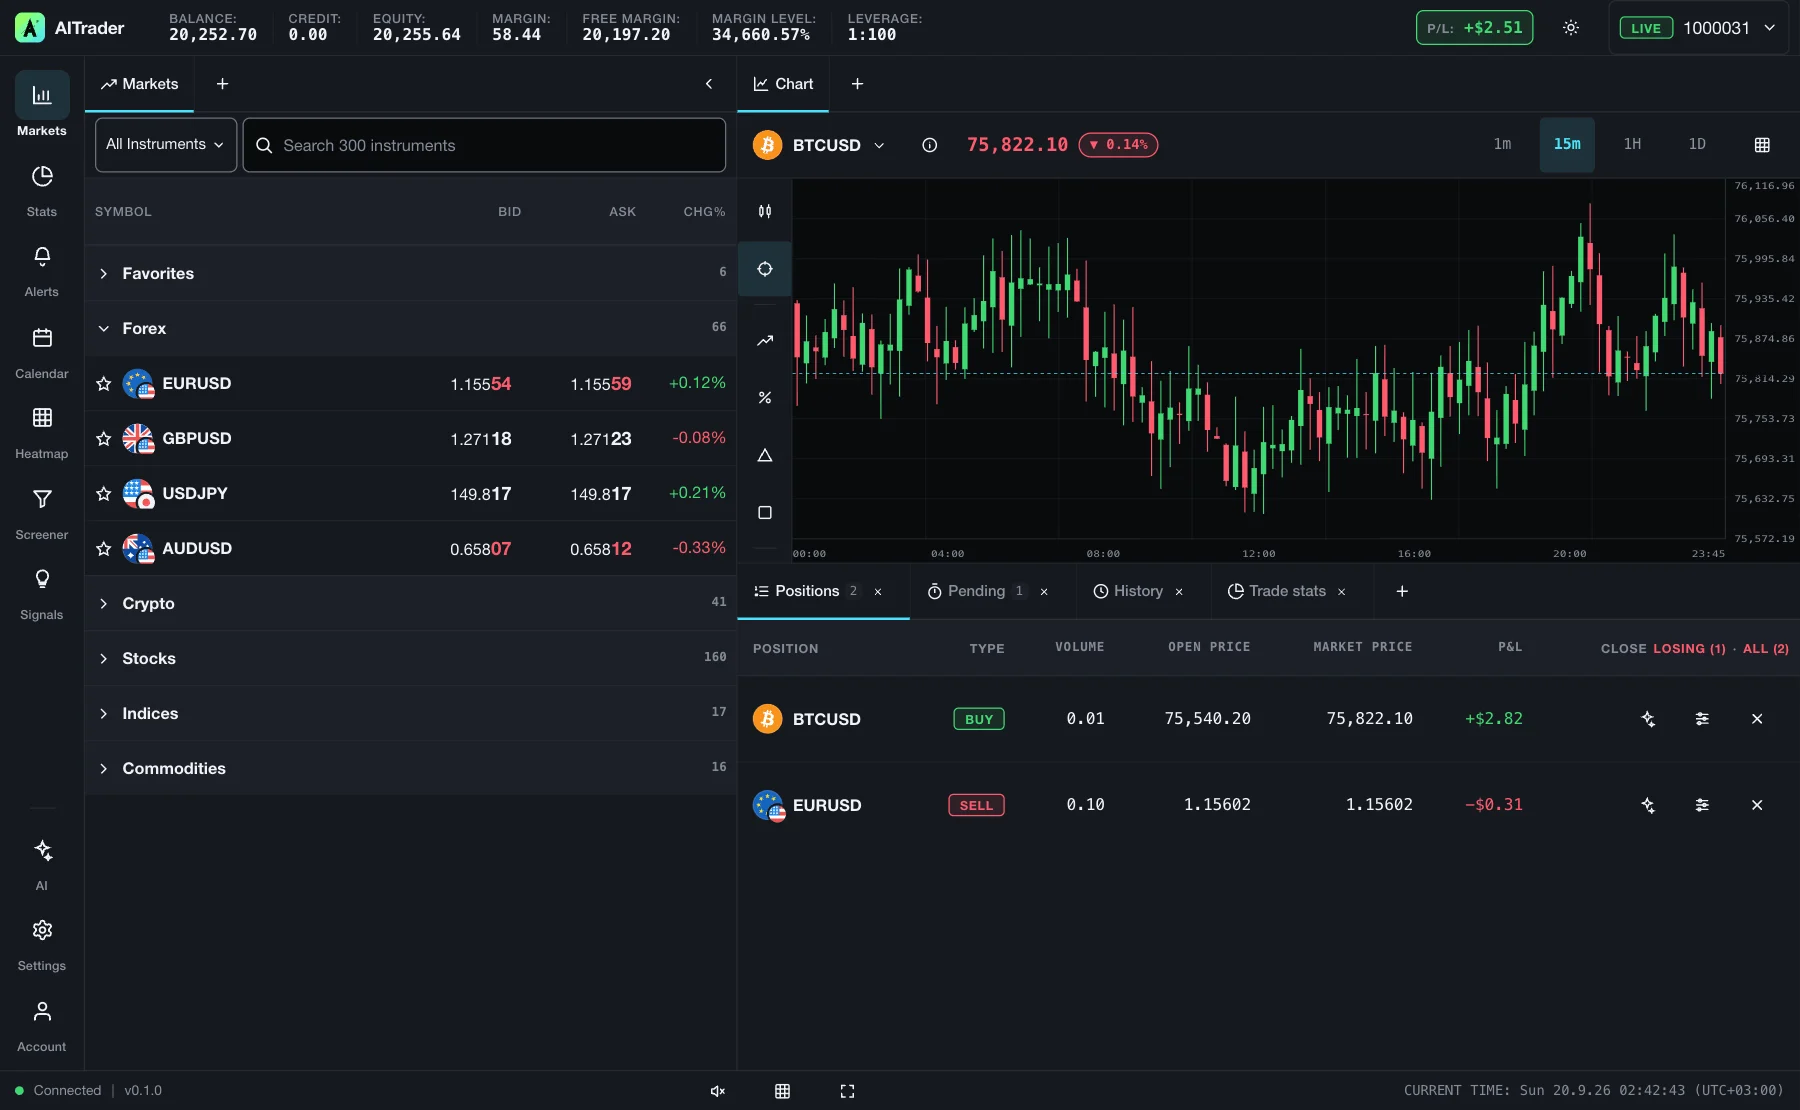The height and width of the screenshot is (1110, 1800).
Task: Close the BTCUSD position
Action: [x=1757, y=719]
